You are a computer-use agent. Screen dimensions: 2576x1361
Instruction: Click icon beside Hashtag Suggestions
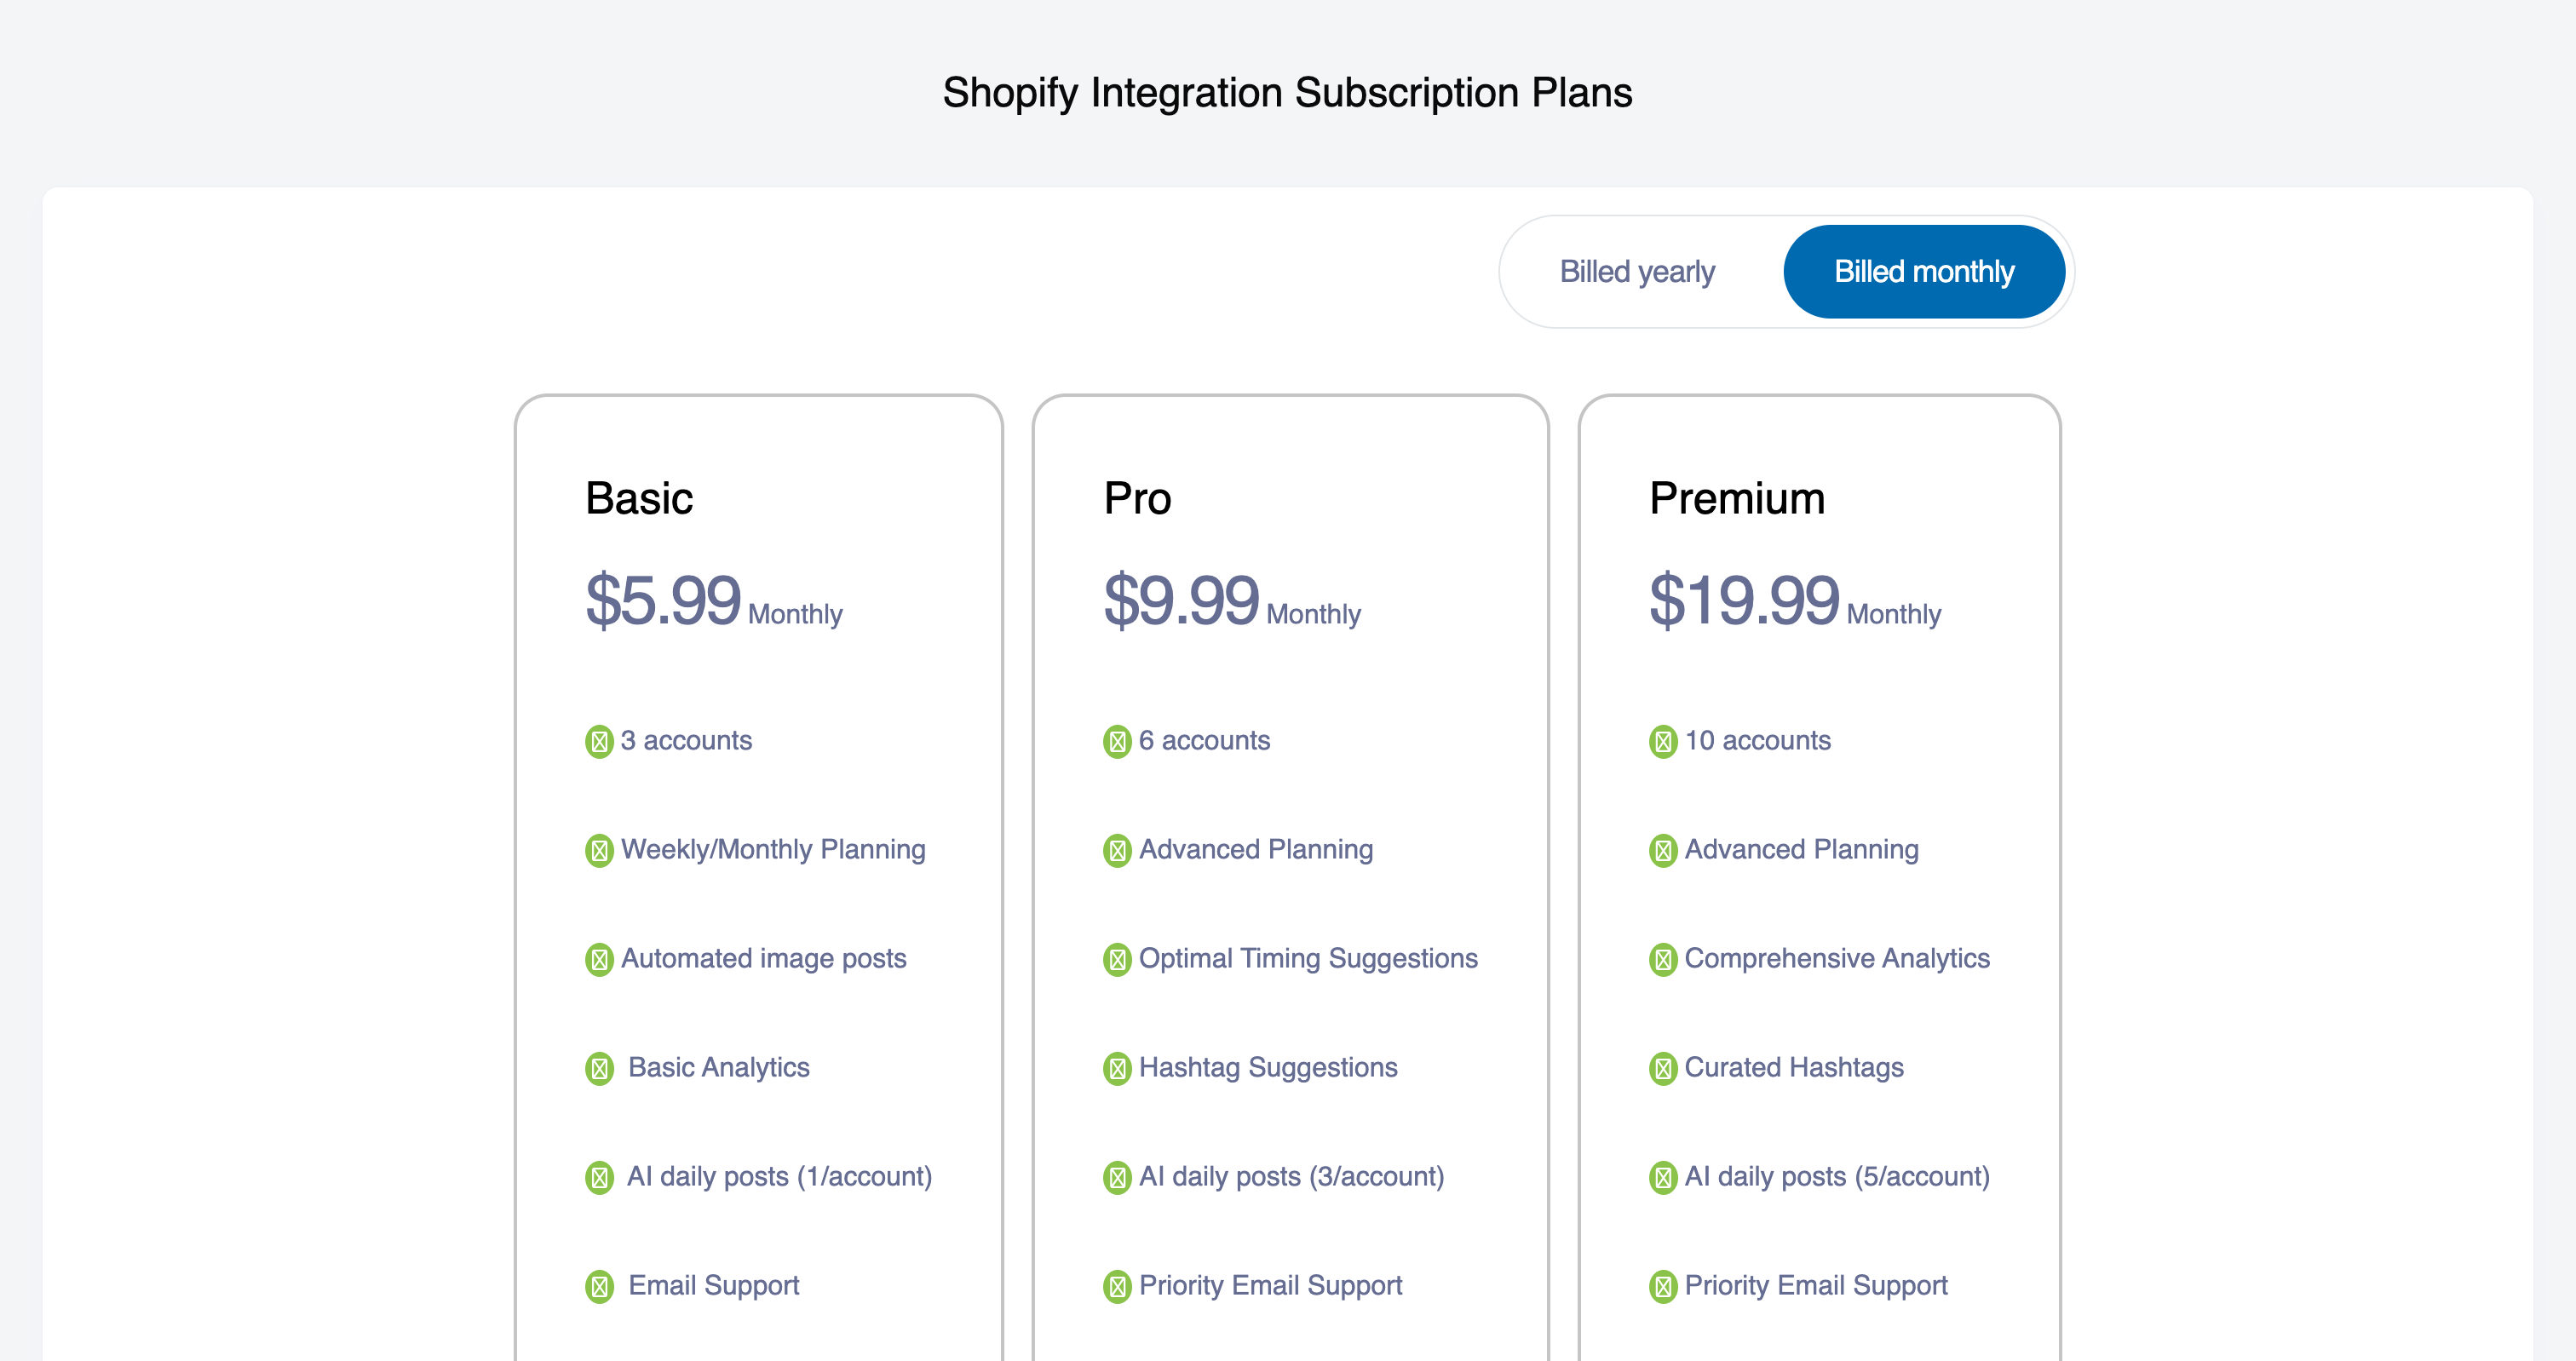pyautogui.click(x=1117, y=1069)
